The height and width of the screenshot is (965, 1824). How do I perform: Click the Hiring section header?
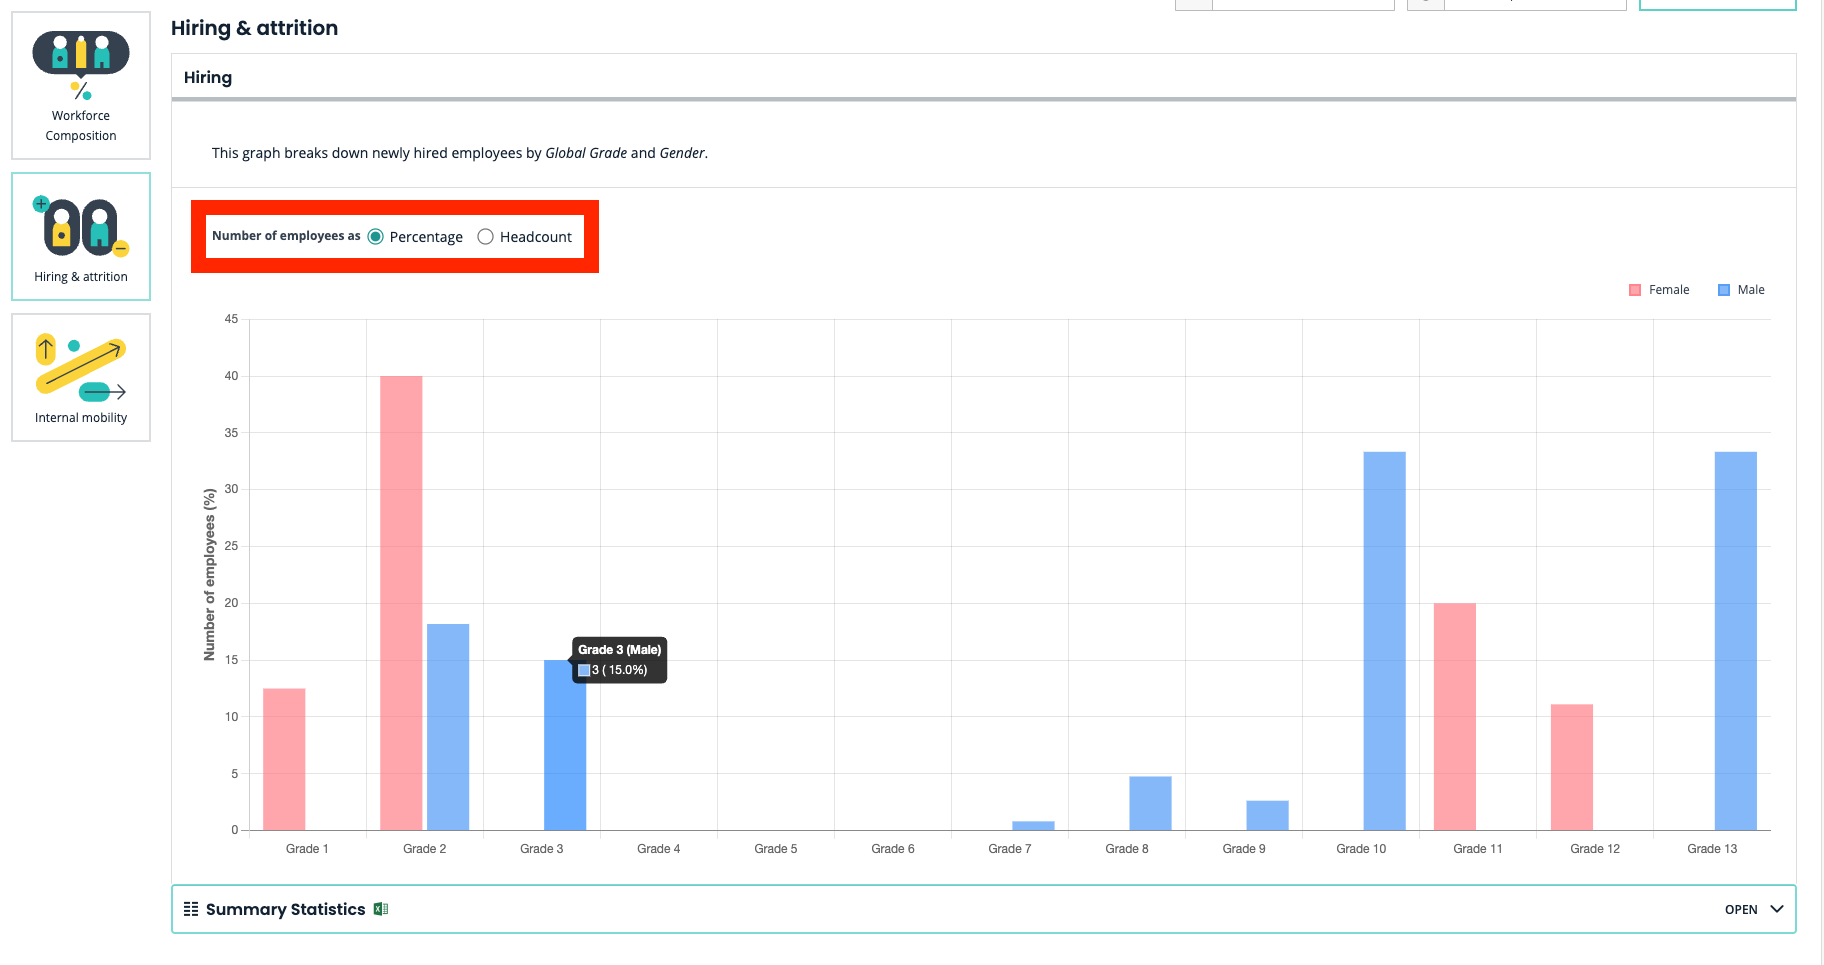[208, 78]
